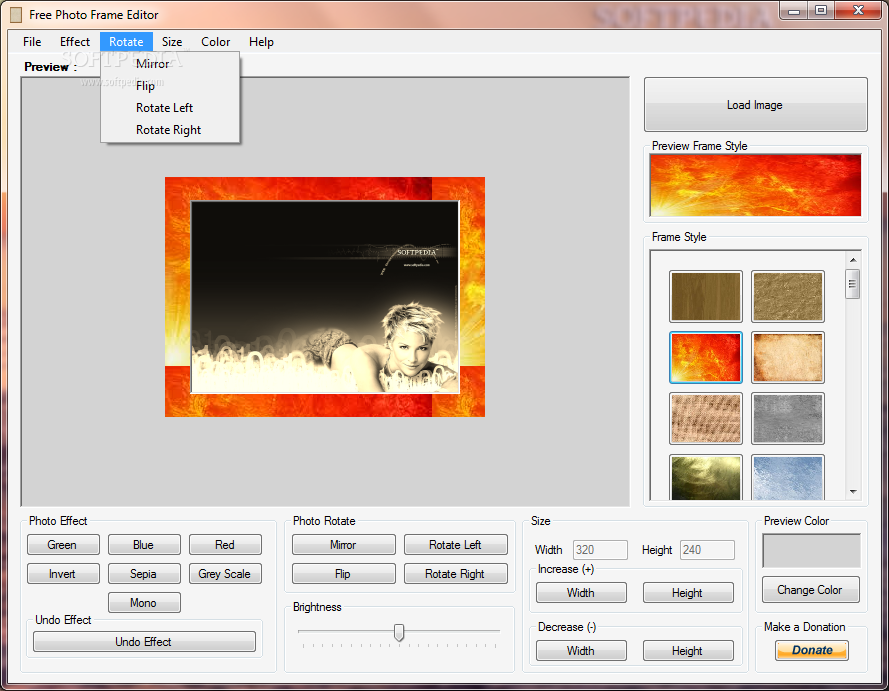Click the Load Image button
This screenshot has height=691, width=889.
[755, 105]
